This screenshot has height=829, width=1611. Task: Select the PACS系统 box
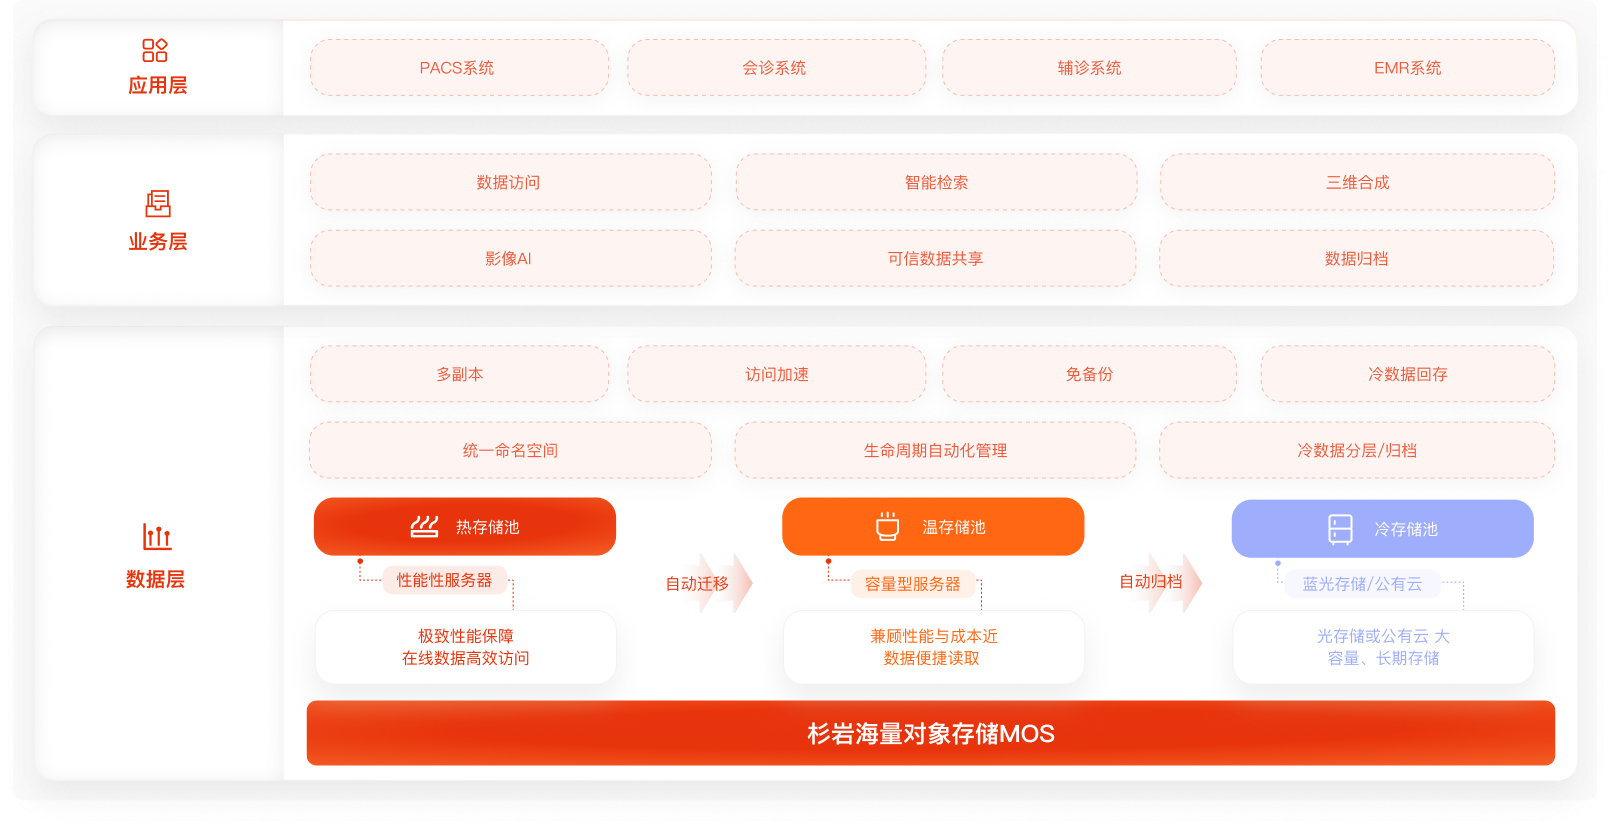click(x=459, y=68)
